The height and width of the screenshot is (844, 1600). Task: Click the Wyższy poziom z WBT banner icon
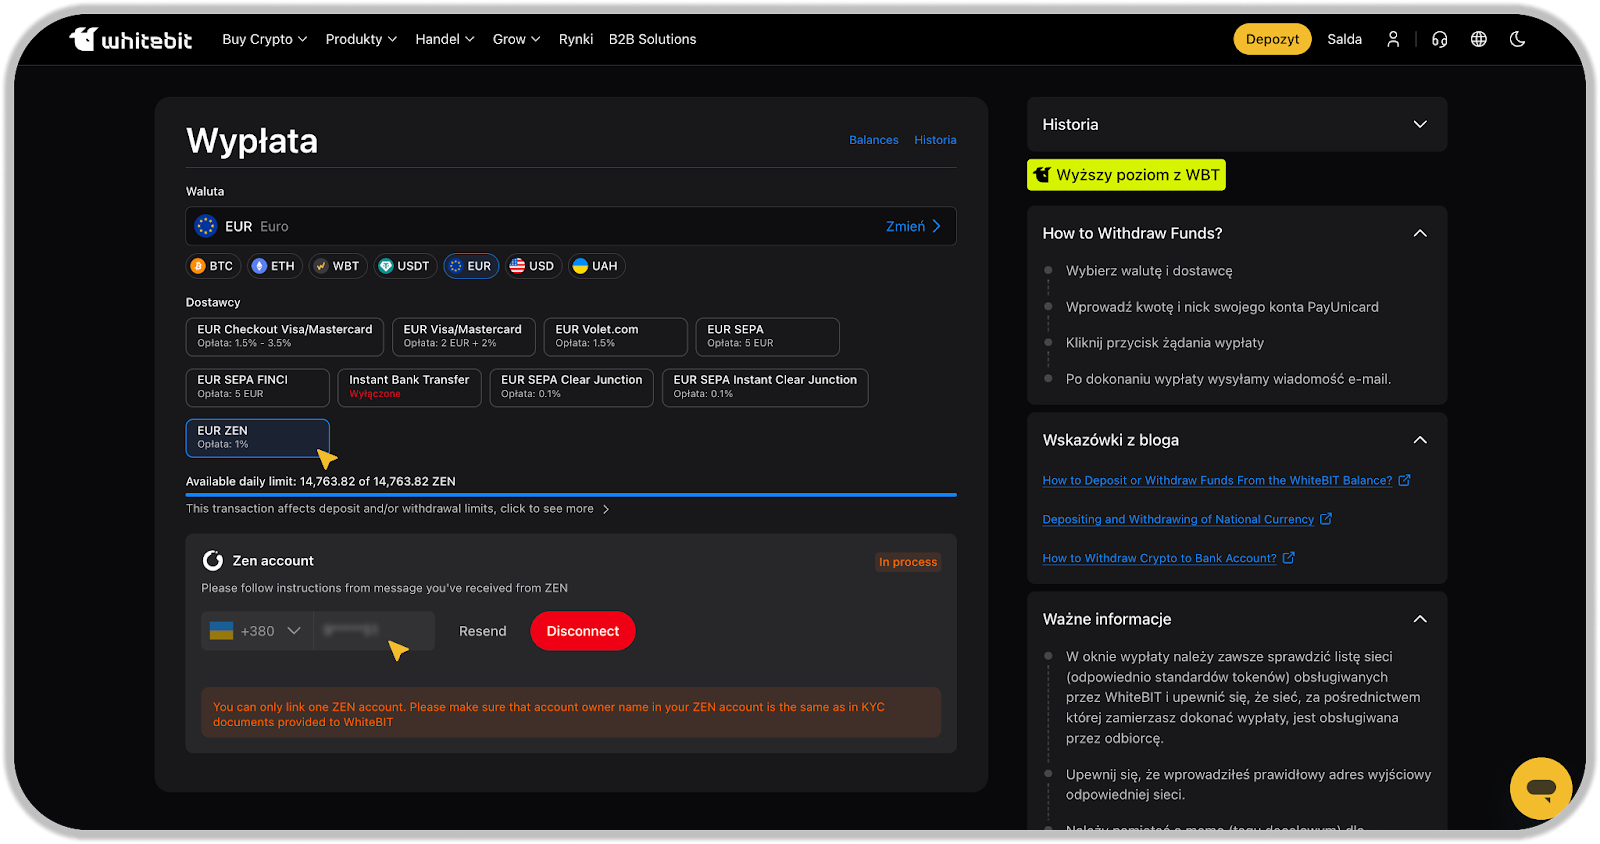click(1042, 175)
